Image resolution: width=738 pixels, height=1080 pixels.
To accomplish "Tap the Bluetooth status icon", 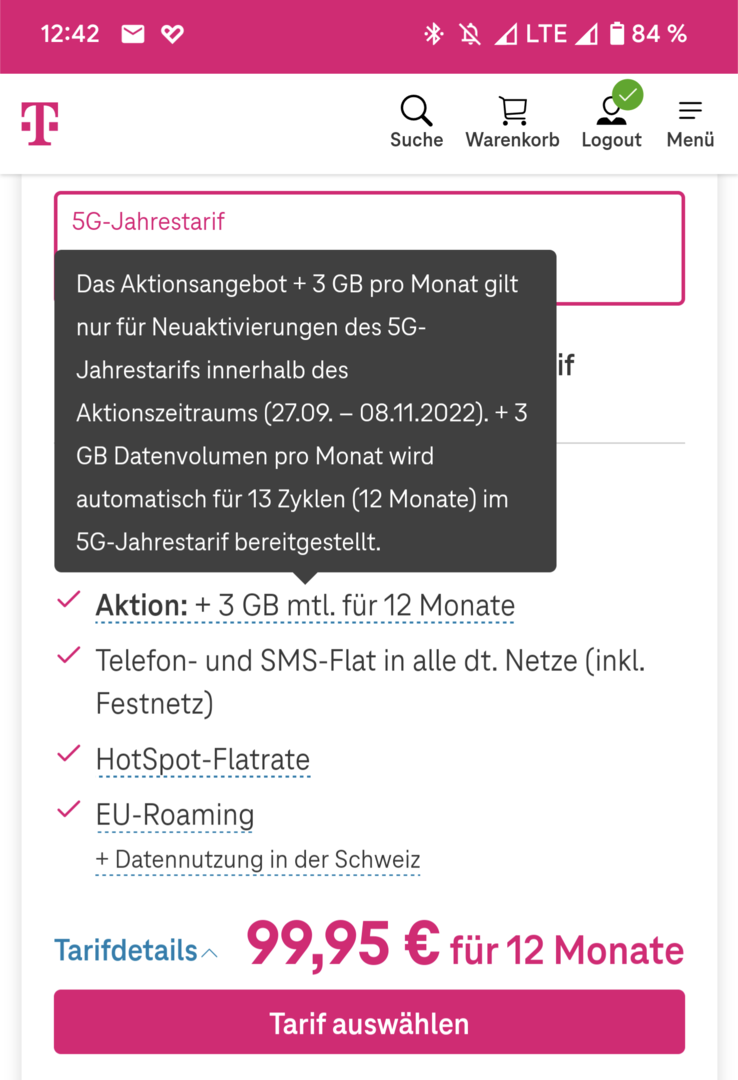I will tap(433, 34).
